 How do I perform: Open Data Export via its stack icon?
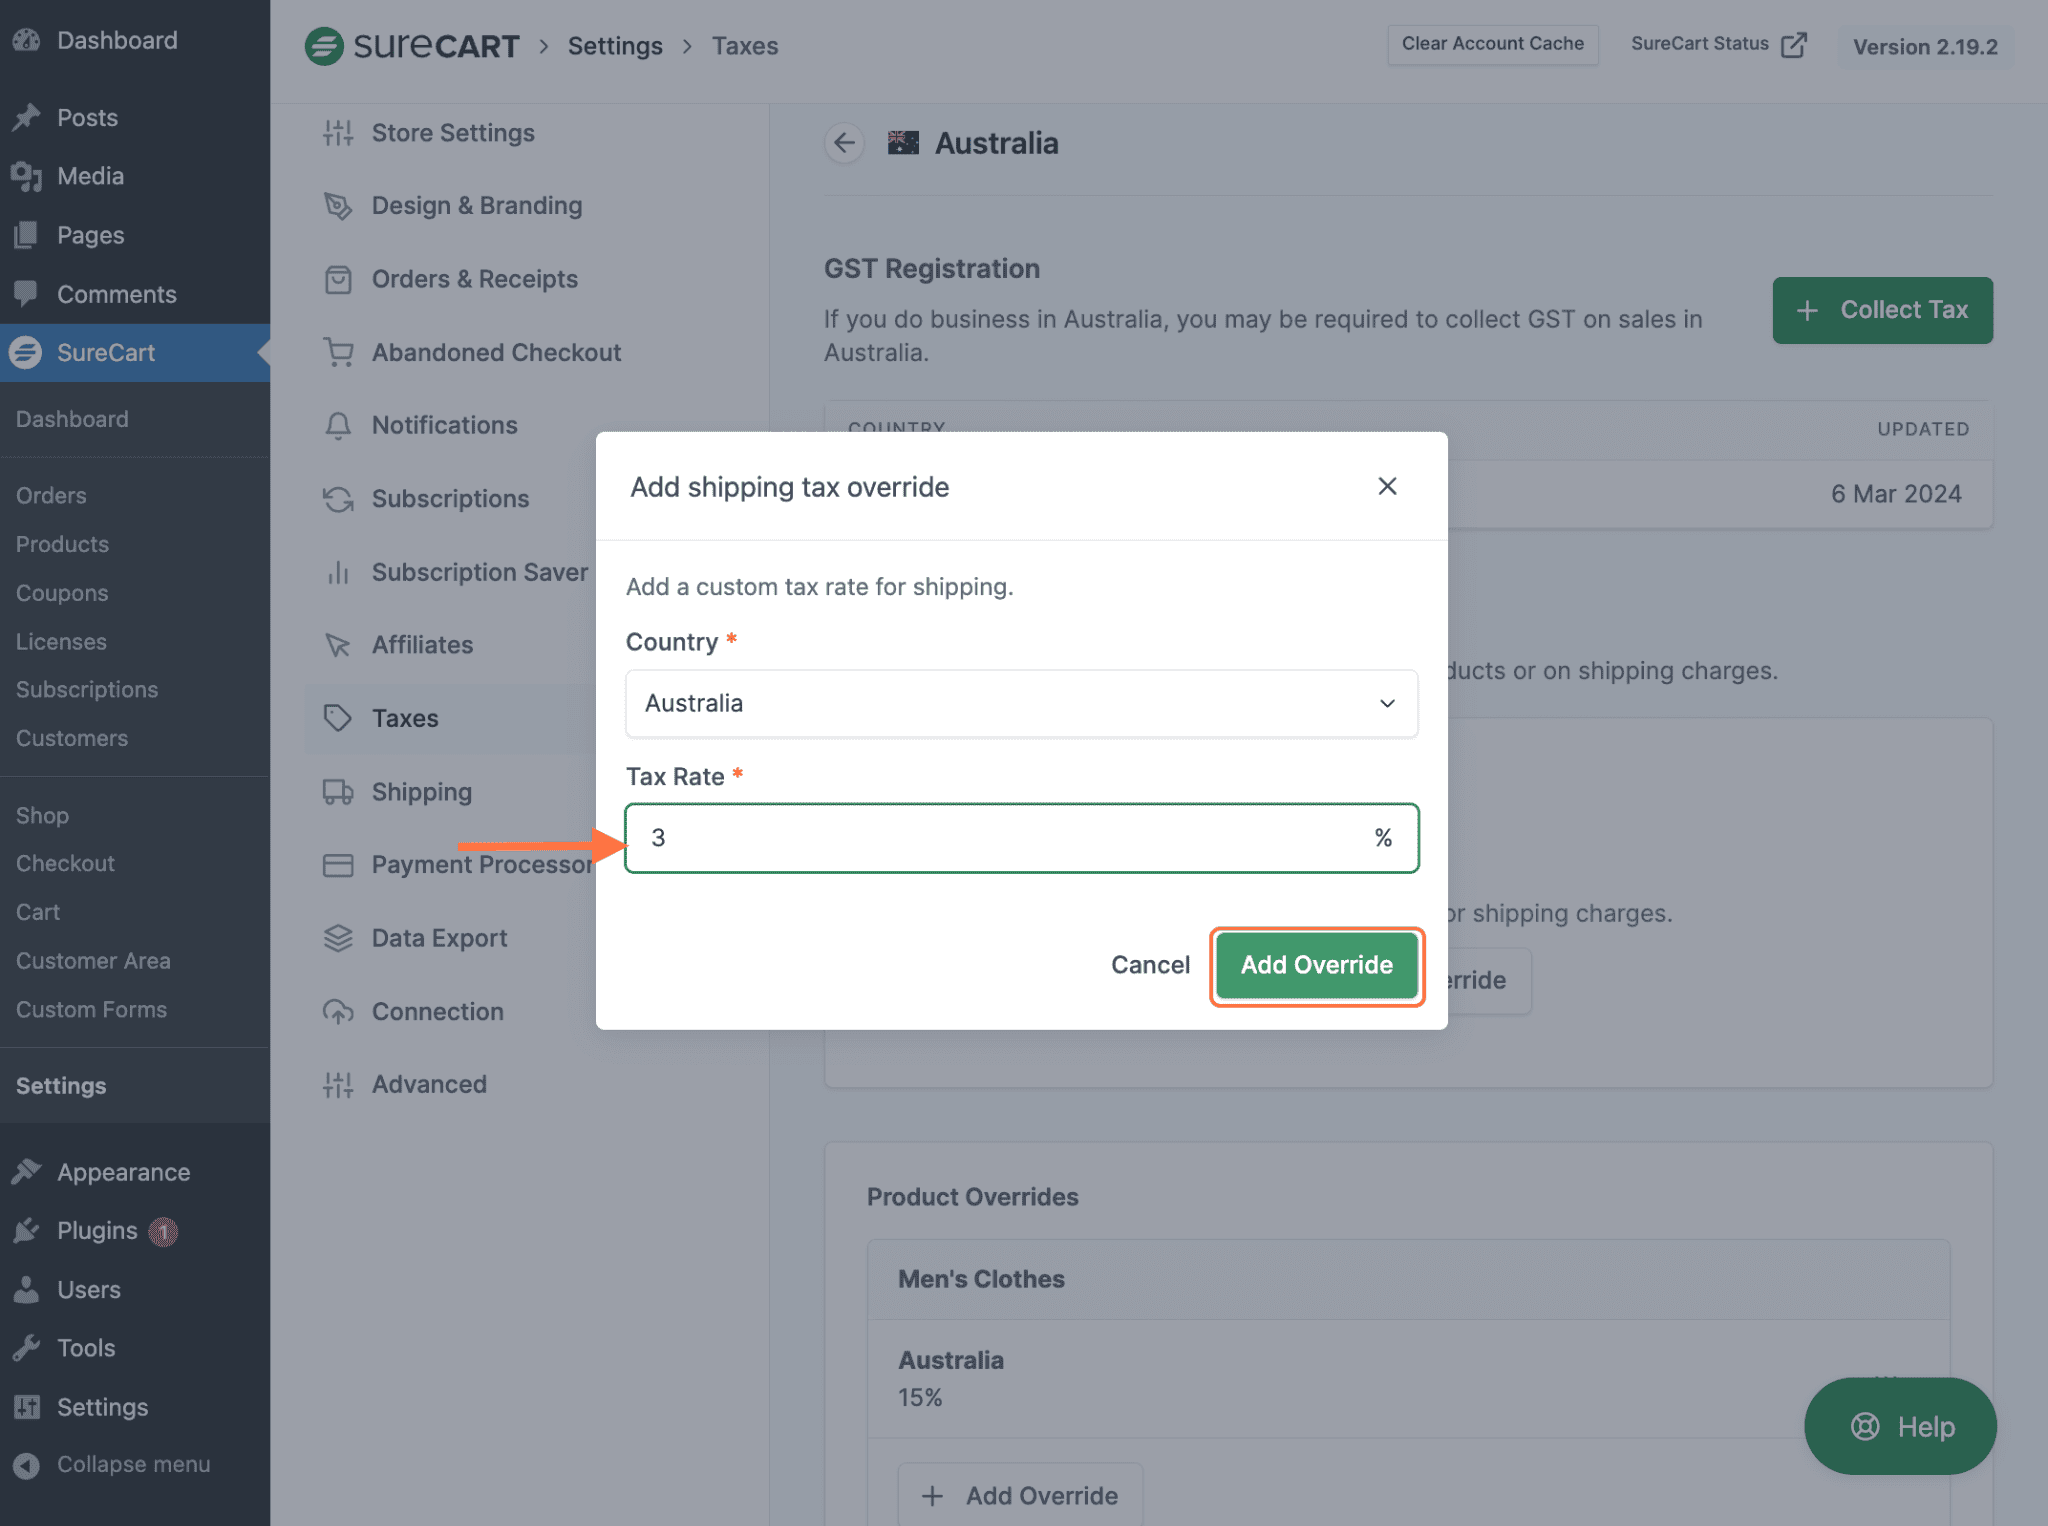click(x=337, y=937)
